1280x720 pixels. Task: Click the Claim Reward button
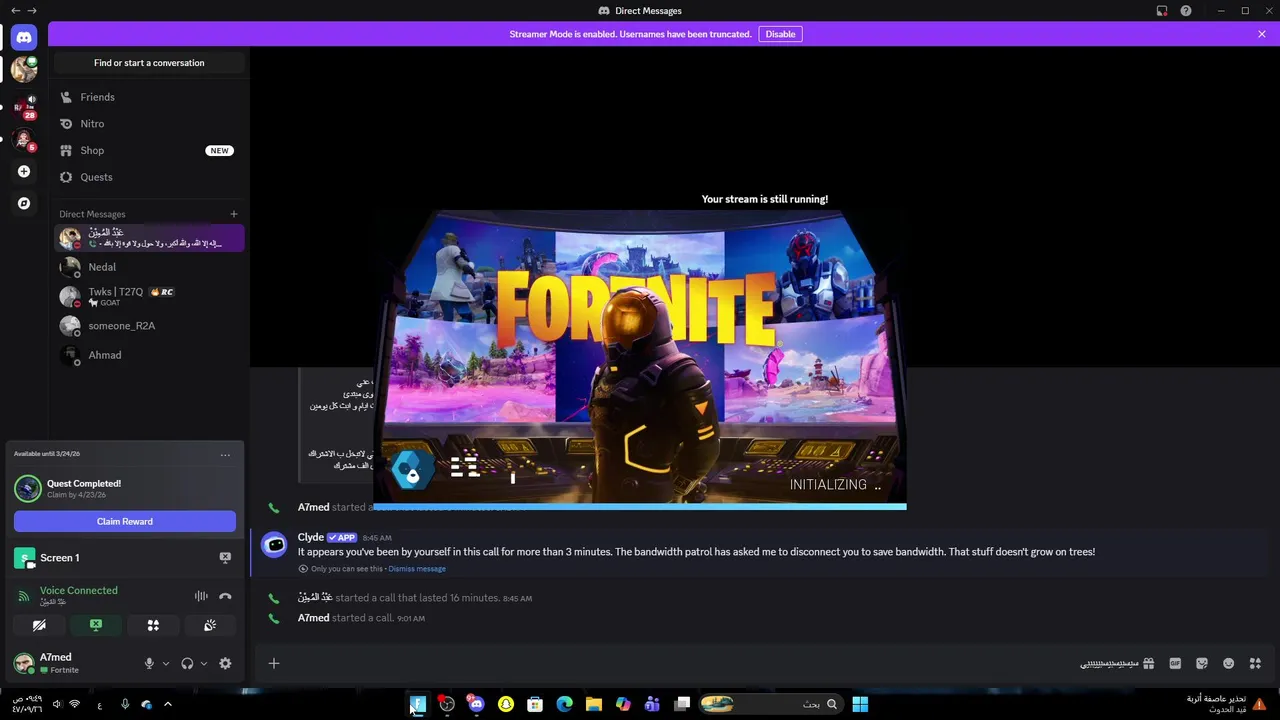pyautogui.click(x=125, y=521)
